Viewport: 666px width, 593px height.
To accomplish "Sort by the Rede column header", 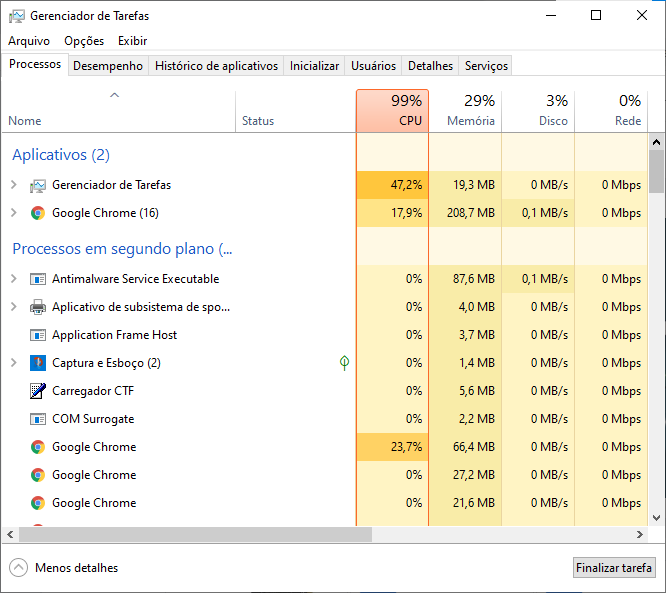I will [x=611, y=111].
